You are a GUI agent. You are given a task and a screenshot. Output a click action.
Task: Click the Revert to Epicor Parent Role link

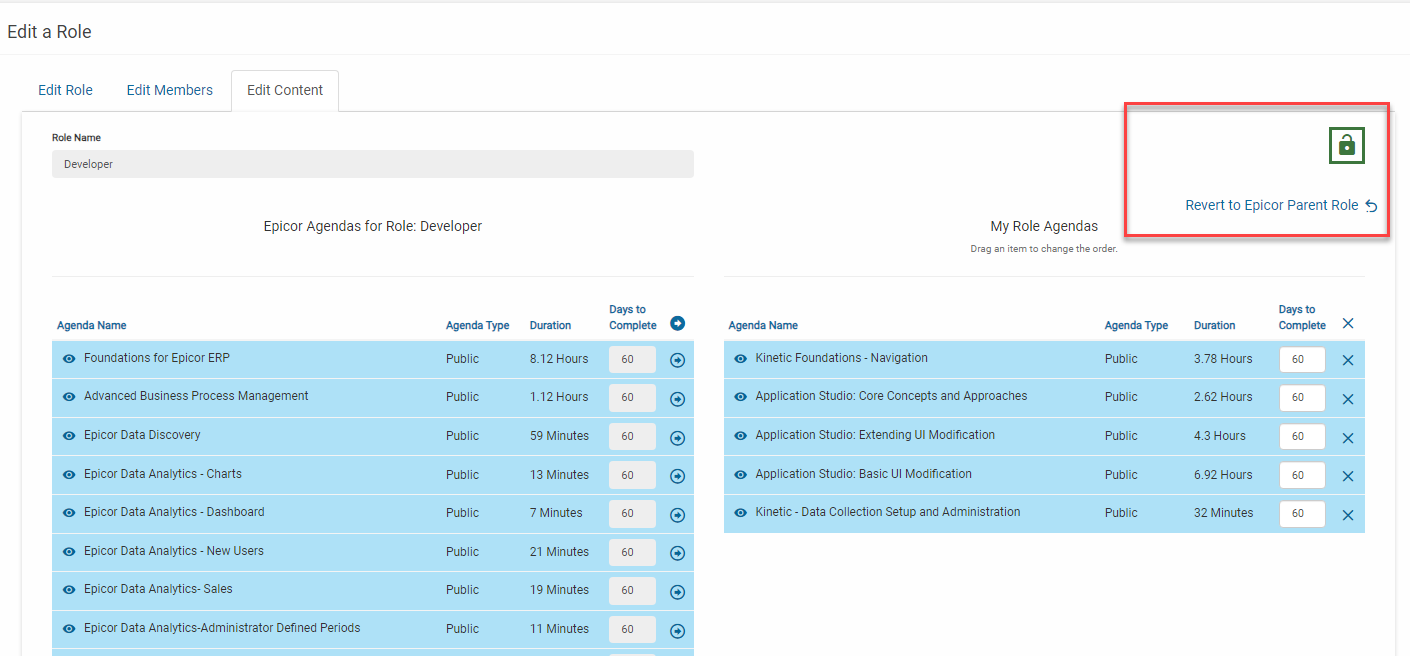(1272, 205)
